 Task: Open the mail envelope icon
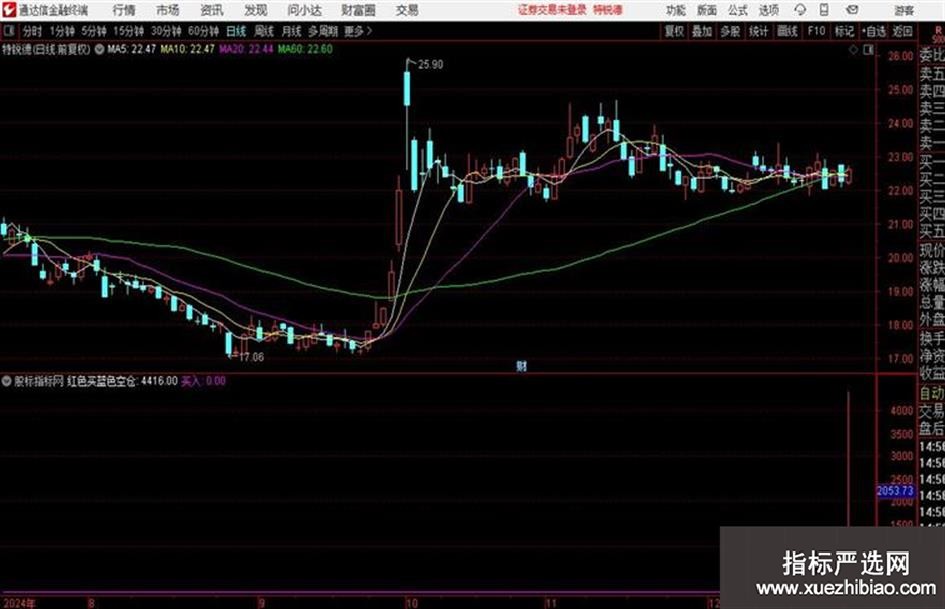coord(852,10)
